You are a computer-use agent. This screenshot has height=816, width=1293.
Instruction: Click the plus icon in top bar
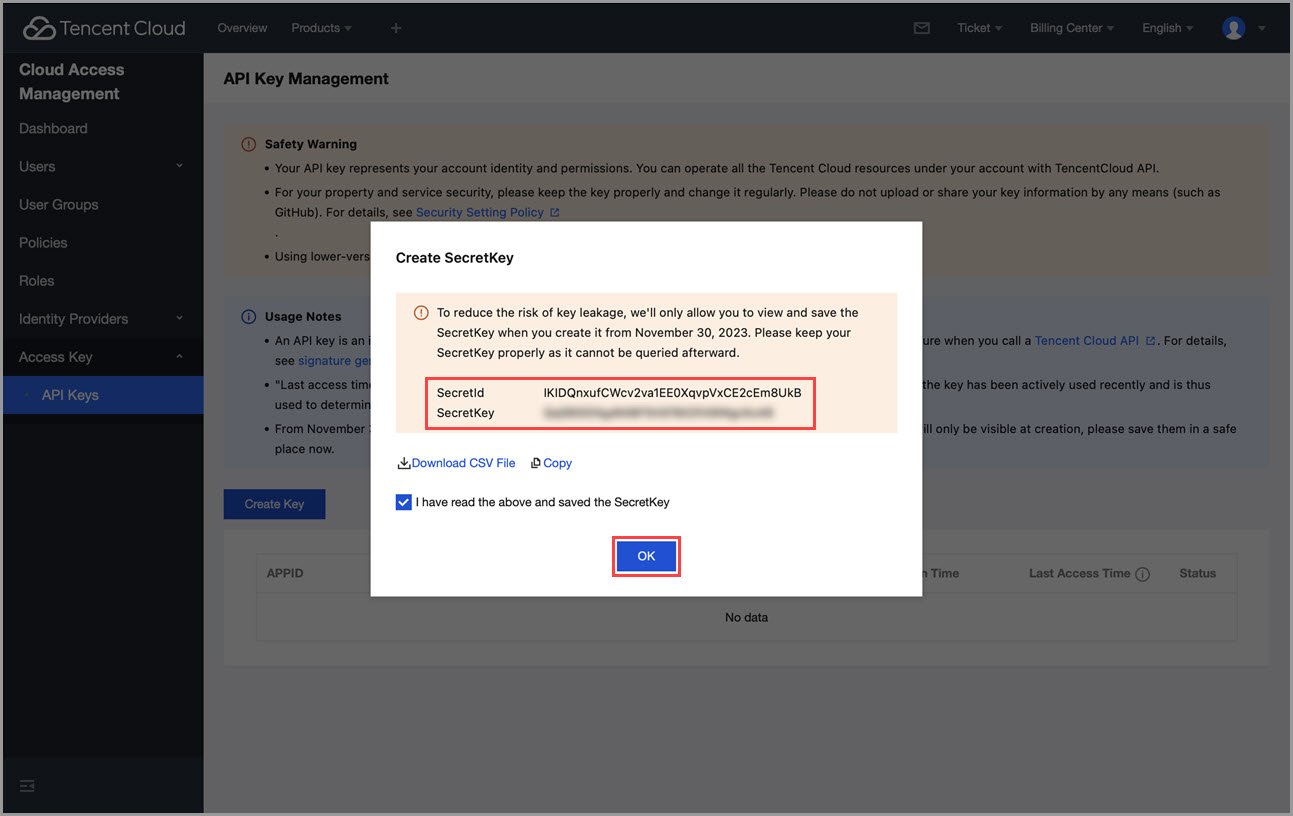[x=396, y=28]
